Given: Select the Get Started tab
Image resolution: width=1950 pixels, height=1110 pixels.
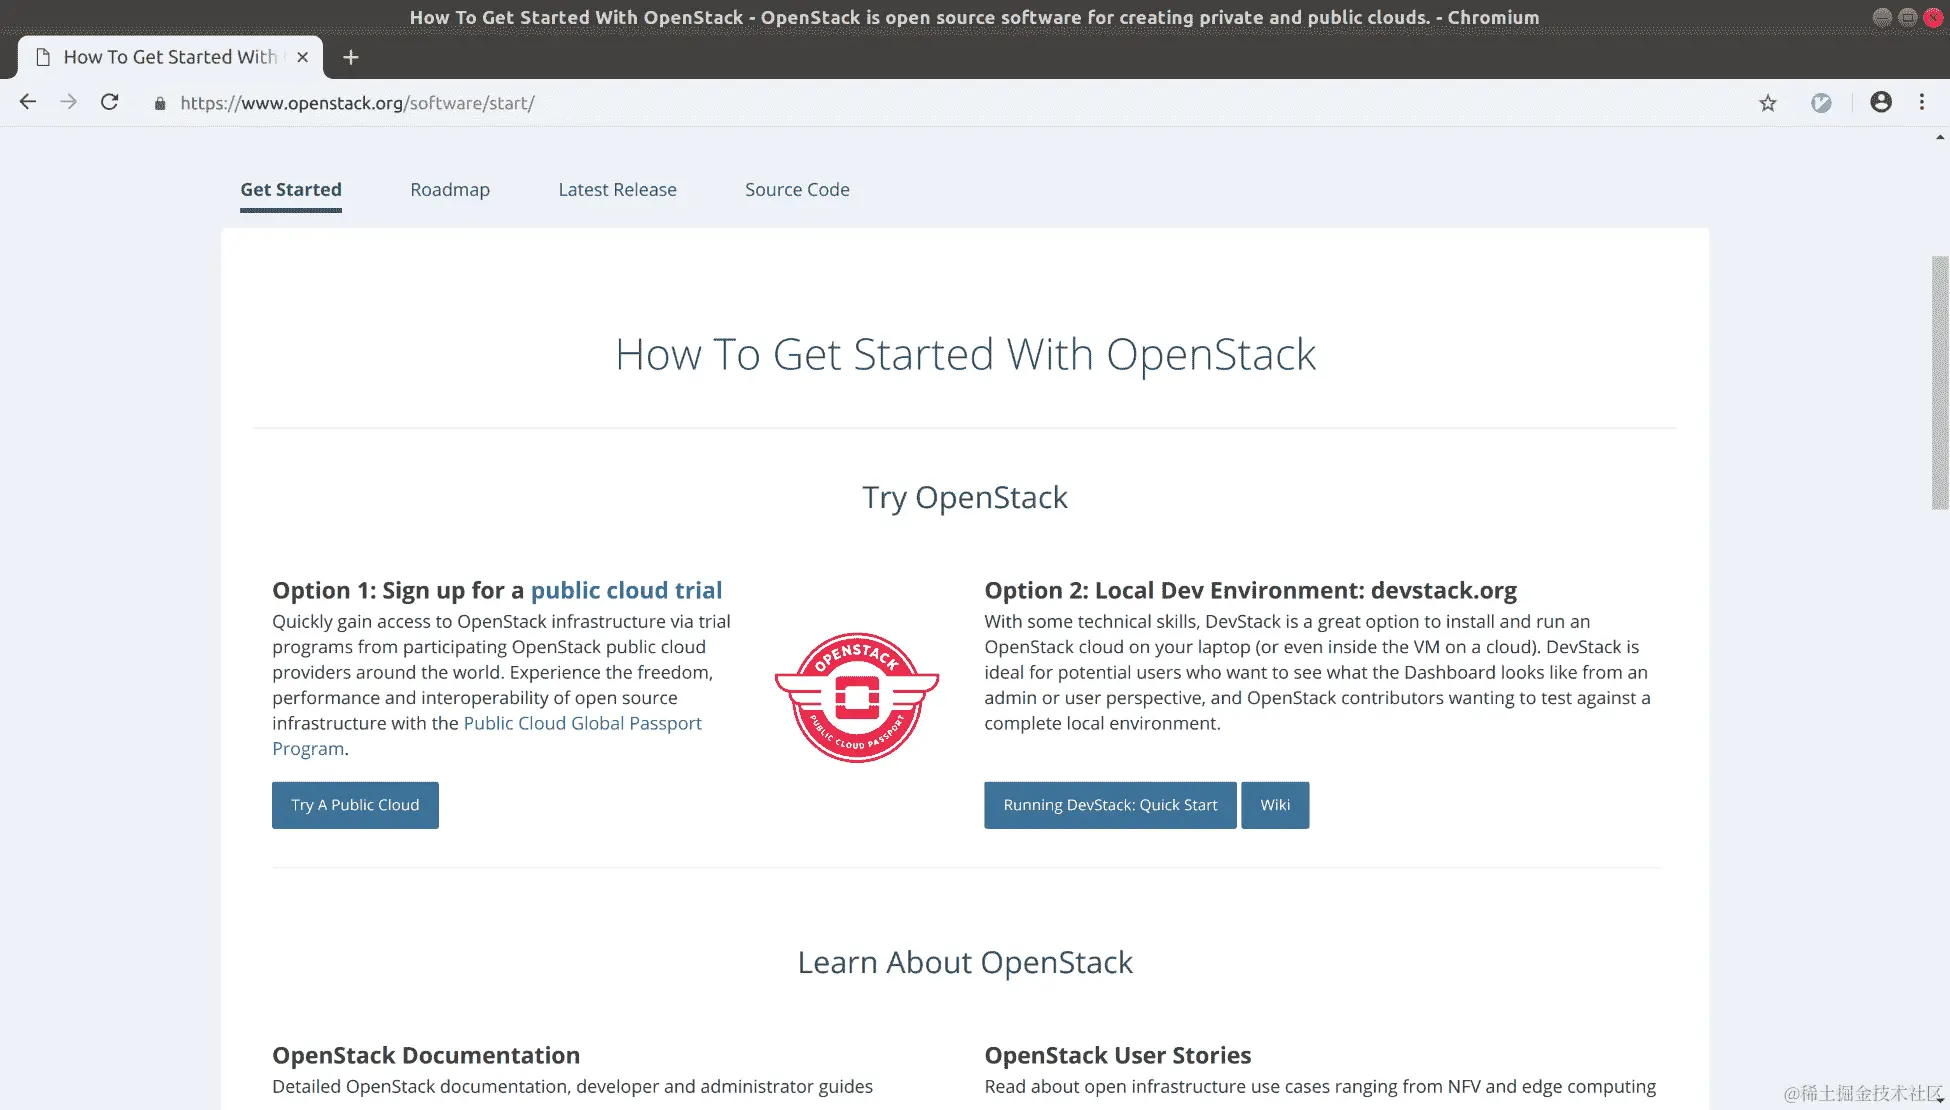Looking at the screenshot, I should pos(291,190).
